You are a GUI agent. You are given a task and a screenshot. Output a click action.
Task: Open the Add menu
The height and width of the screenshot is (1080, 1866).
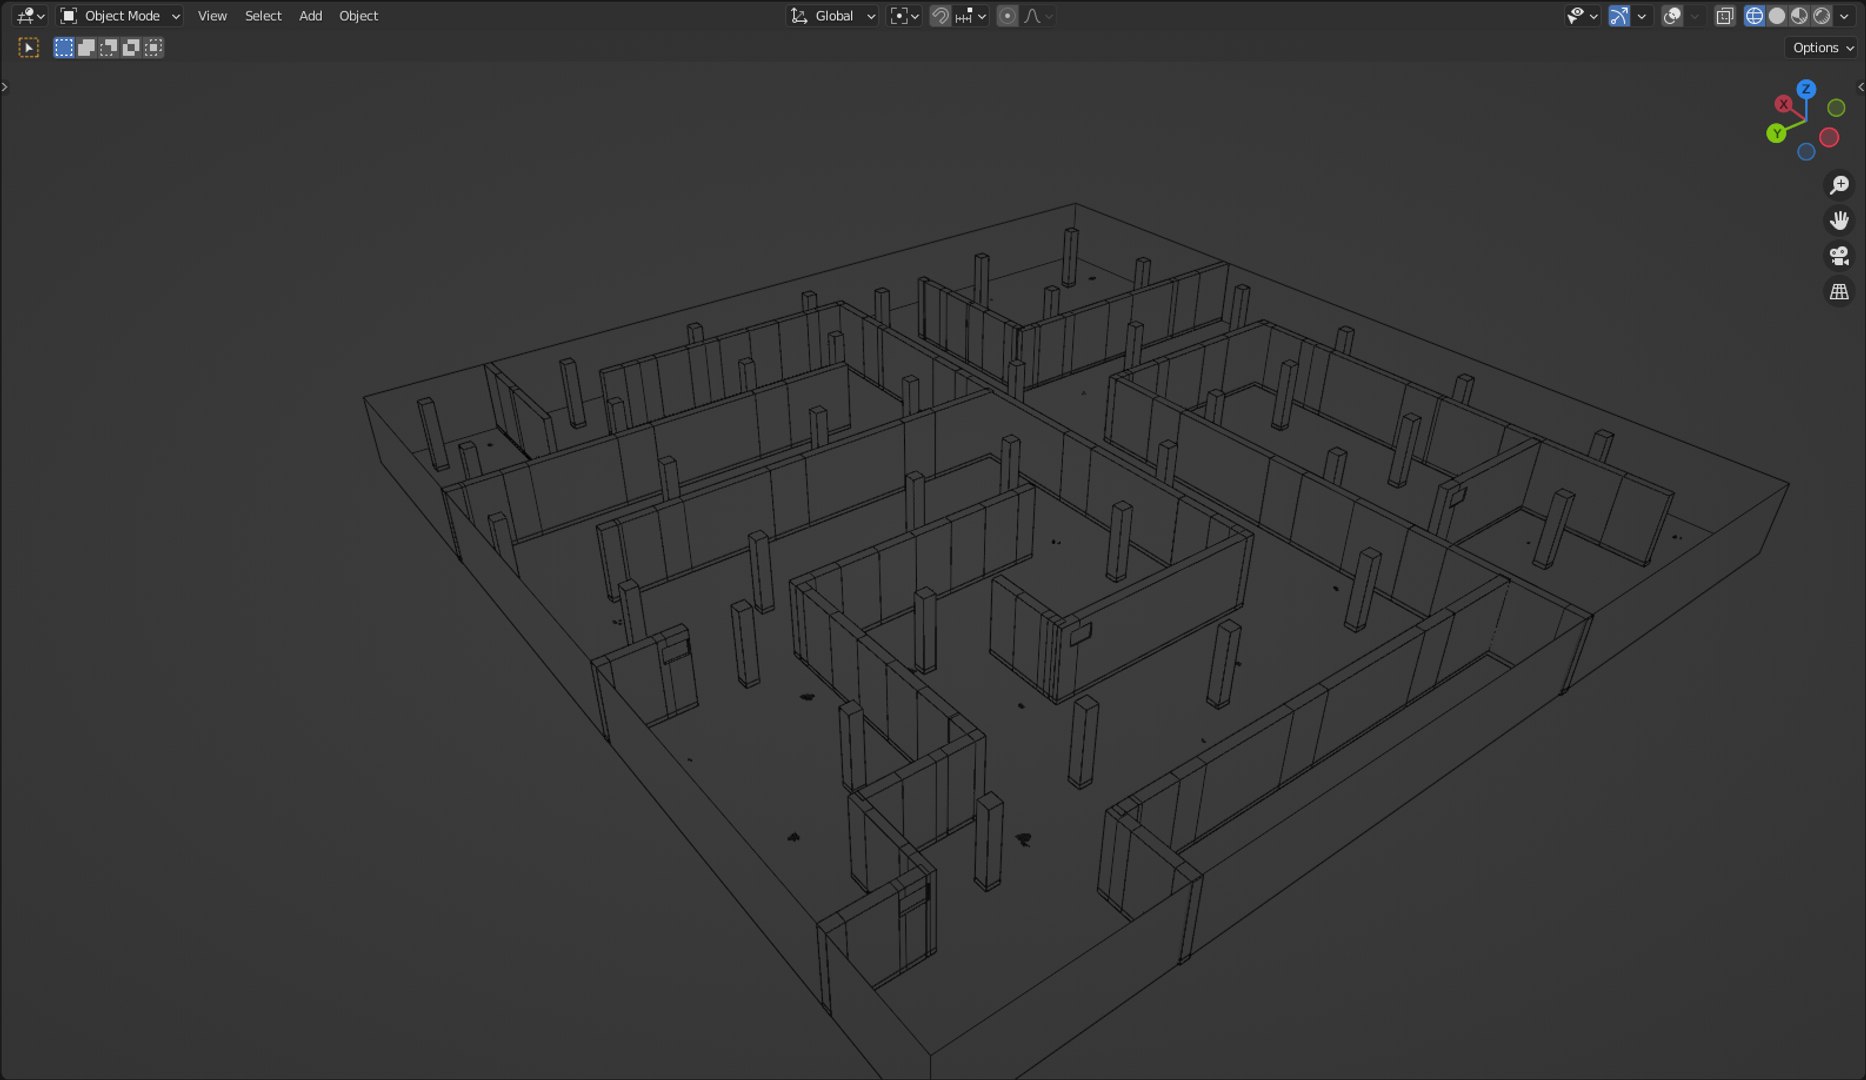(x=311, y=16)
